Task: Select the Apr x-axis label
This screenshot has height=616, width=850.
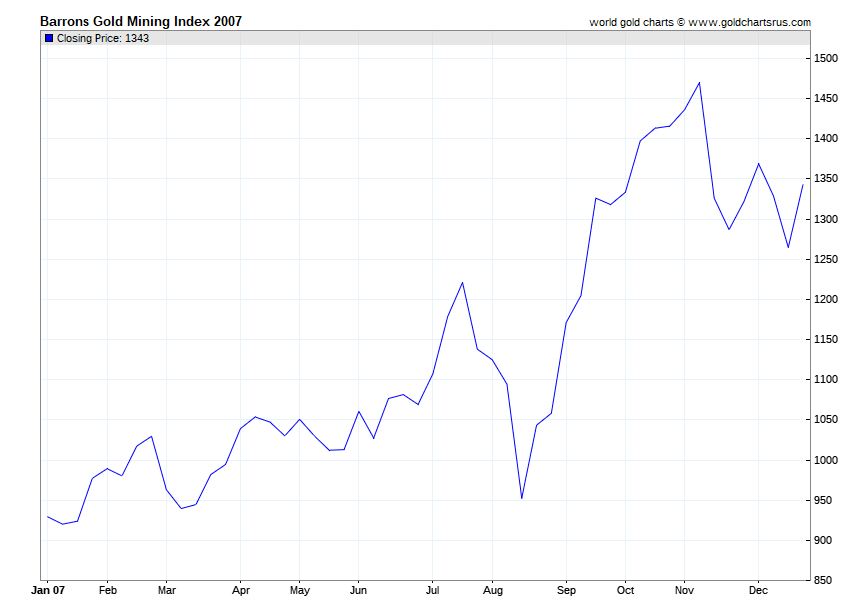Action: coord(241,591)
